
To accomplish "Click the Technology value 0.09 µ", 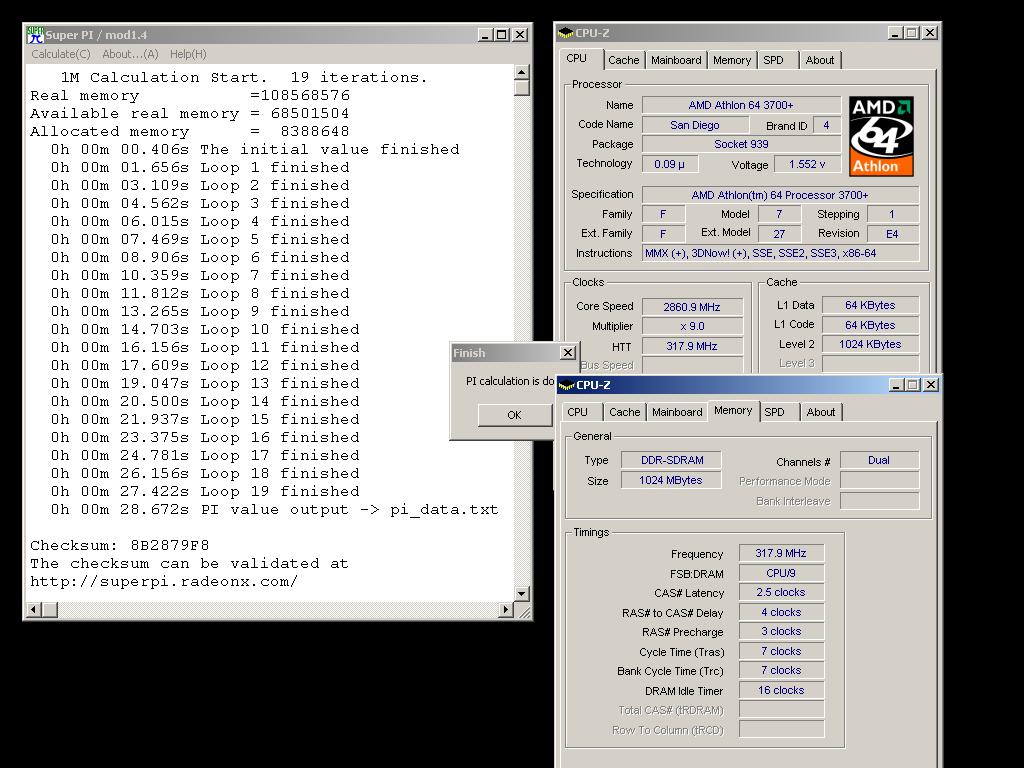I will [670, 164].
